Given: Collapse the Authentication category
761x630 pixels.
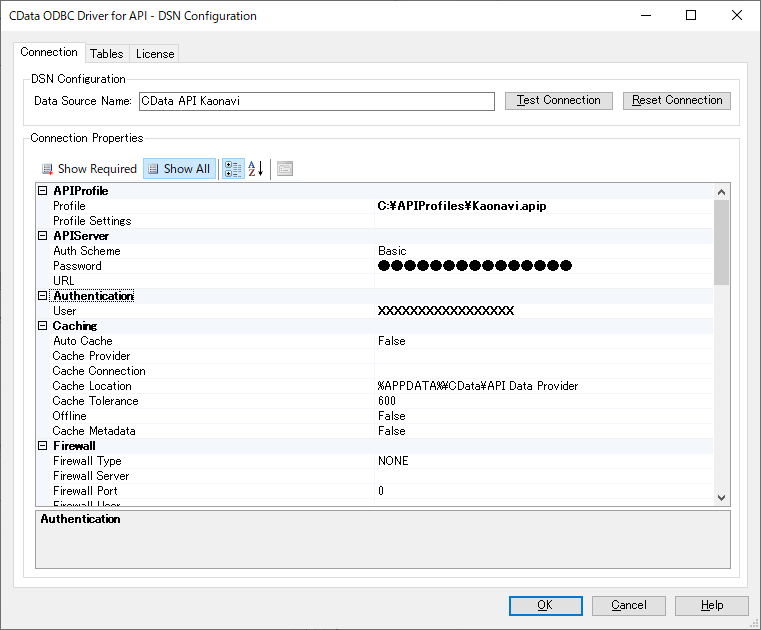Looking at the screenshot, I should (x=43, y=296).
